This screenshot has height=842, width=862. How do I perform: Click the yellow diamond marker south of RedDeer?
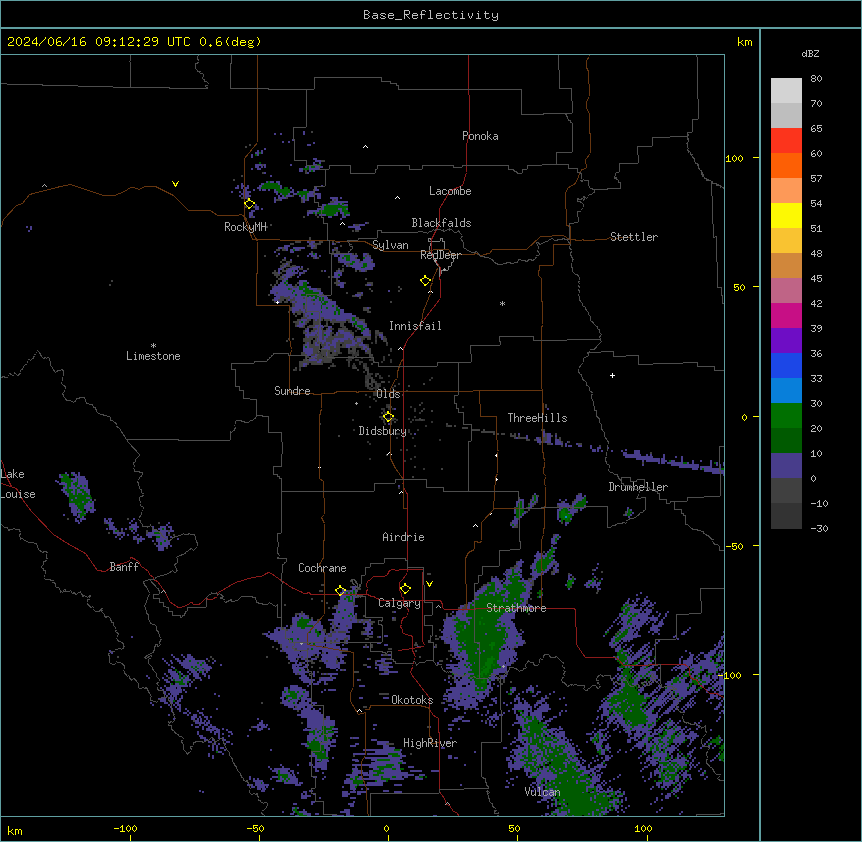pyautogui.click(x=426, y=281)
